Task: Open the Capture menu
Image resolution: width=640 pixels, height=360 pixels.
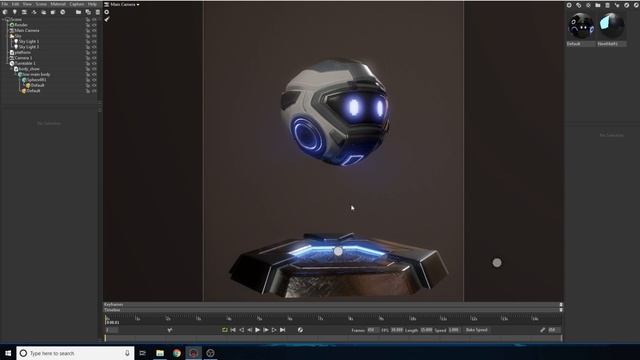Action: (x=77, y=4)
